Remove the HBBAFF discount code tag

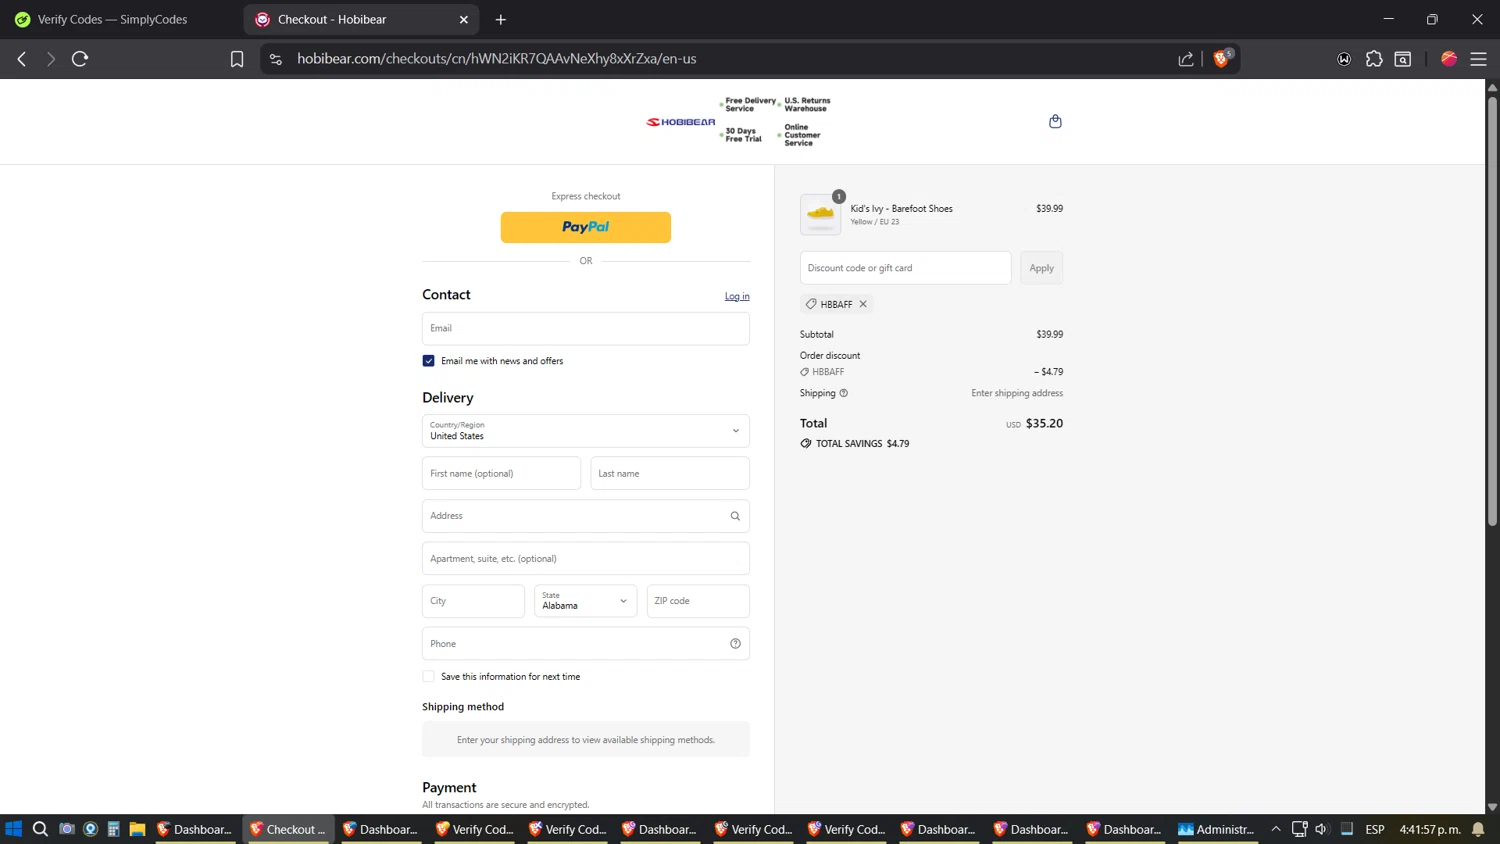pos(863,304)
